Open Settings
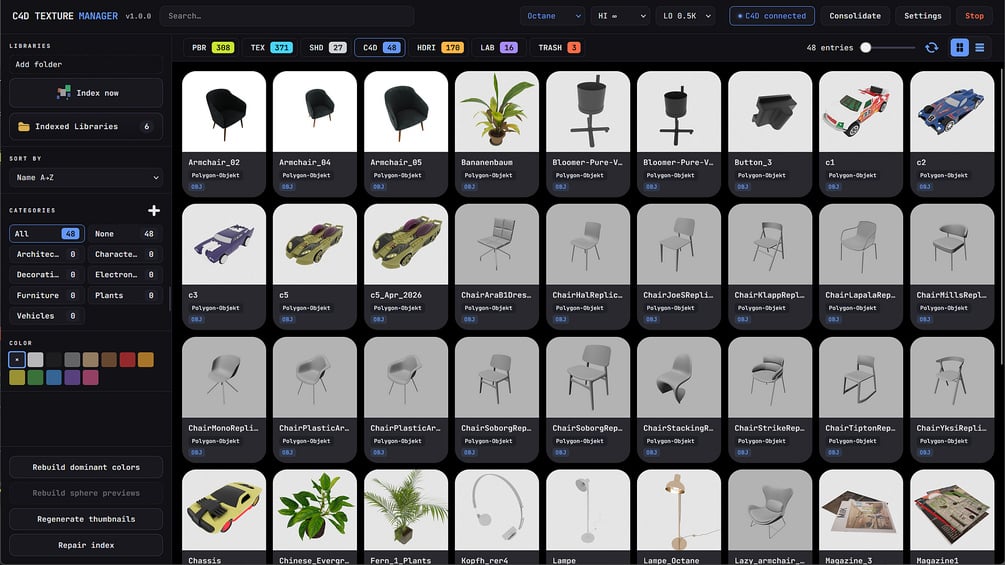The height and width of the screenshot is (565, 1005). coord(922,16)
